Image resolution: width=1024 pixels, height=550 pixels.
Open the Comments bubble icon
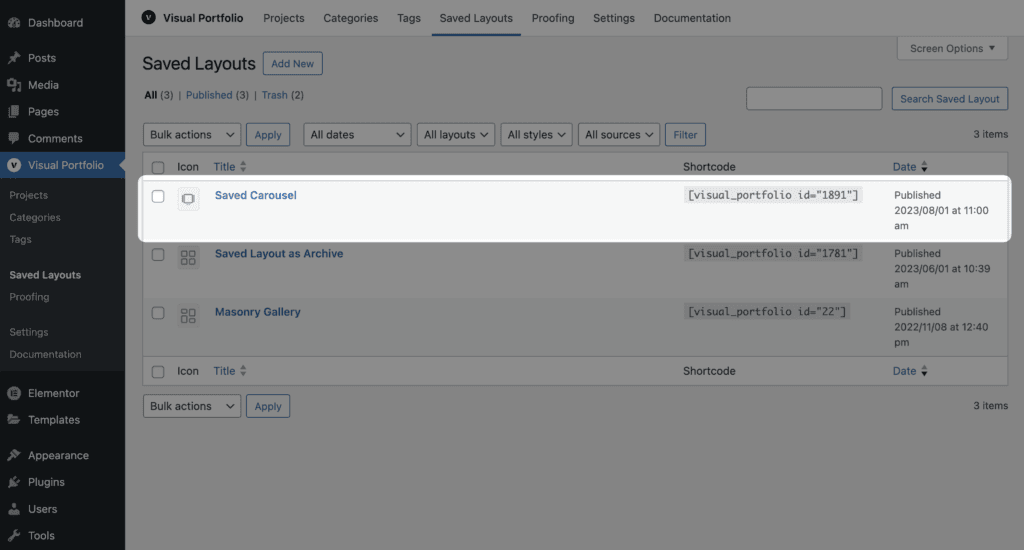[14, 138]
